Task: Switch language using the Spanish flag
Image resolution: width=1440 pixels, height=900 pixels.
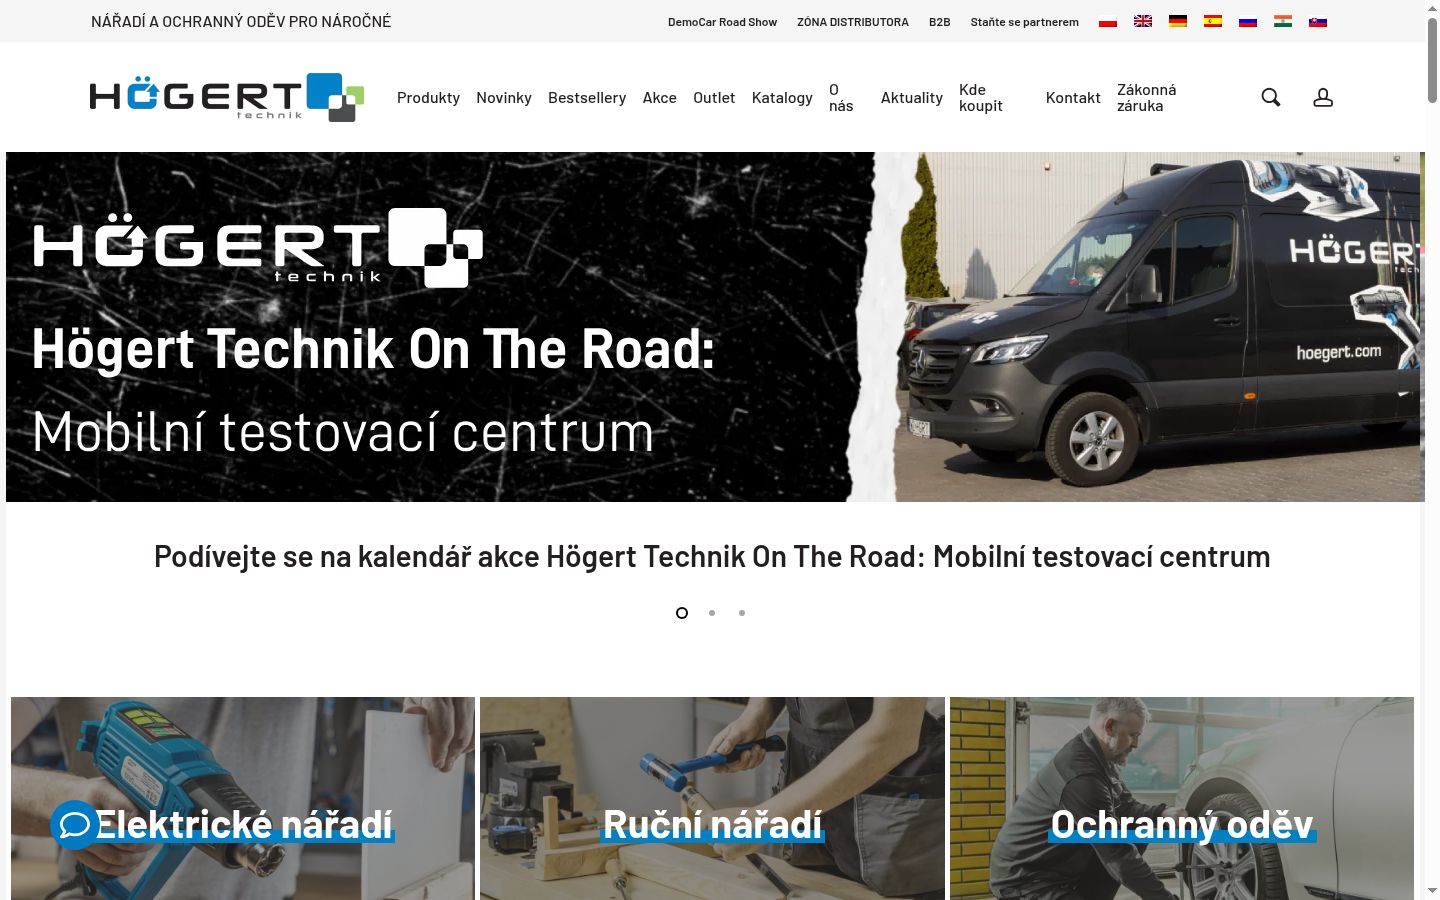Action: tap(1213, 21)
